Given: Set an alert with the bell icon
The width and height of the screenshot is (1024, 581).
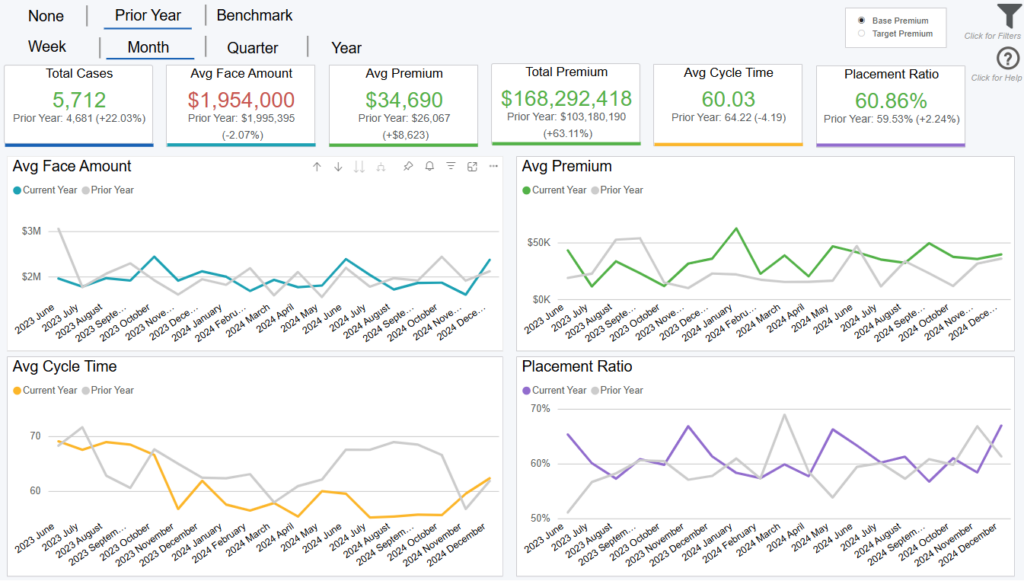Looking at the screenshot, I should [x=429, y=167].
